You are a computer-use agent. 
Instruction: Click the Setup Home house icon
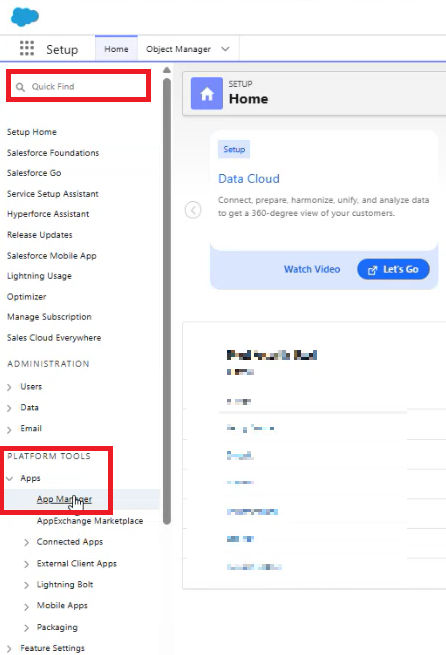click(207, 94)
